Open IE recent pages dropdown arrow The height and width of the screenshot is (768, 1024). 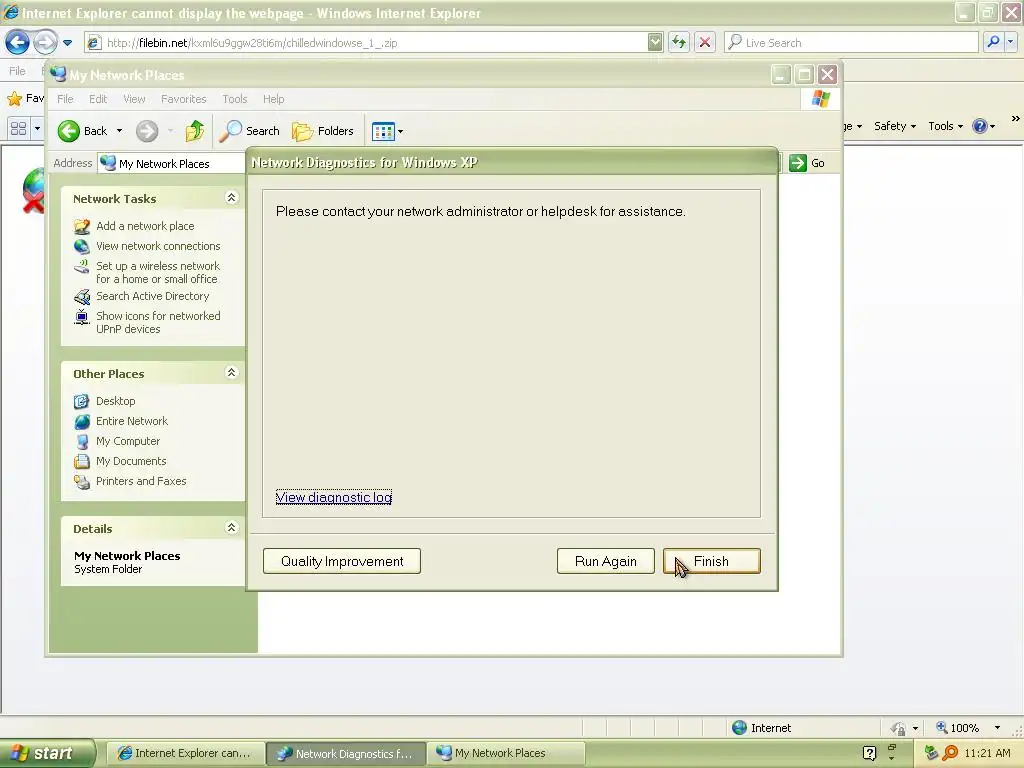point(67,43)
